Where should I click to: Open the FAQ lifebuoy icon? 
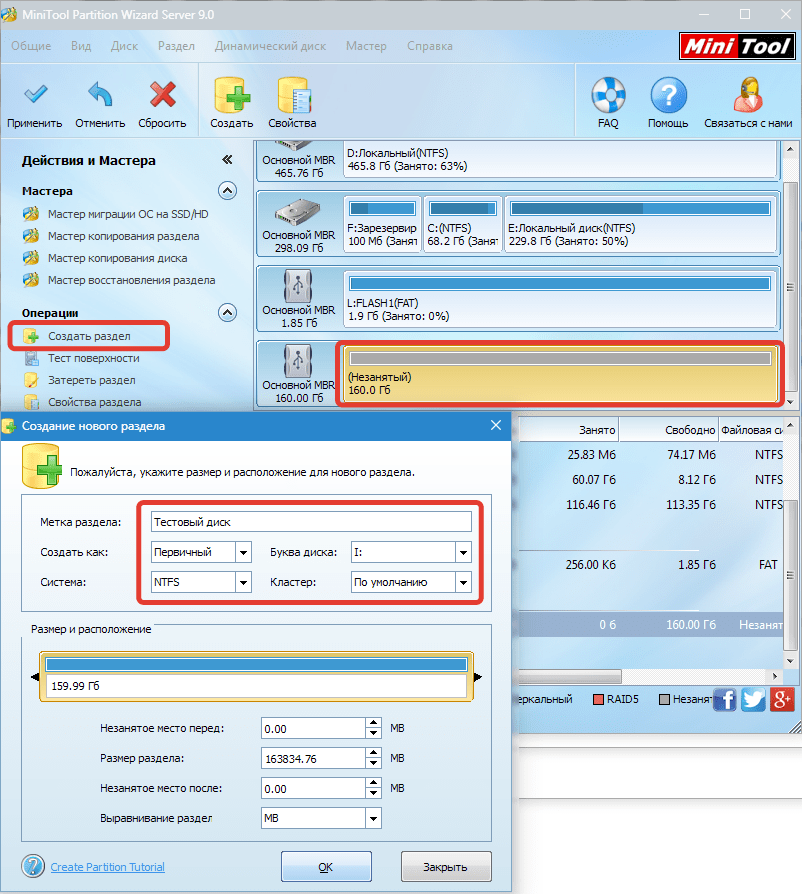pos(607,96)
